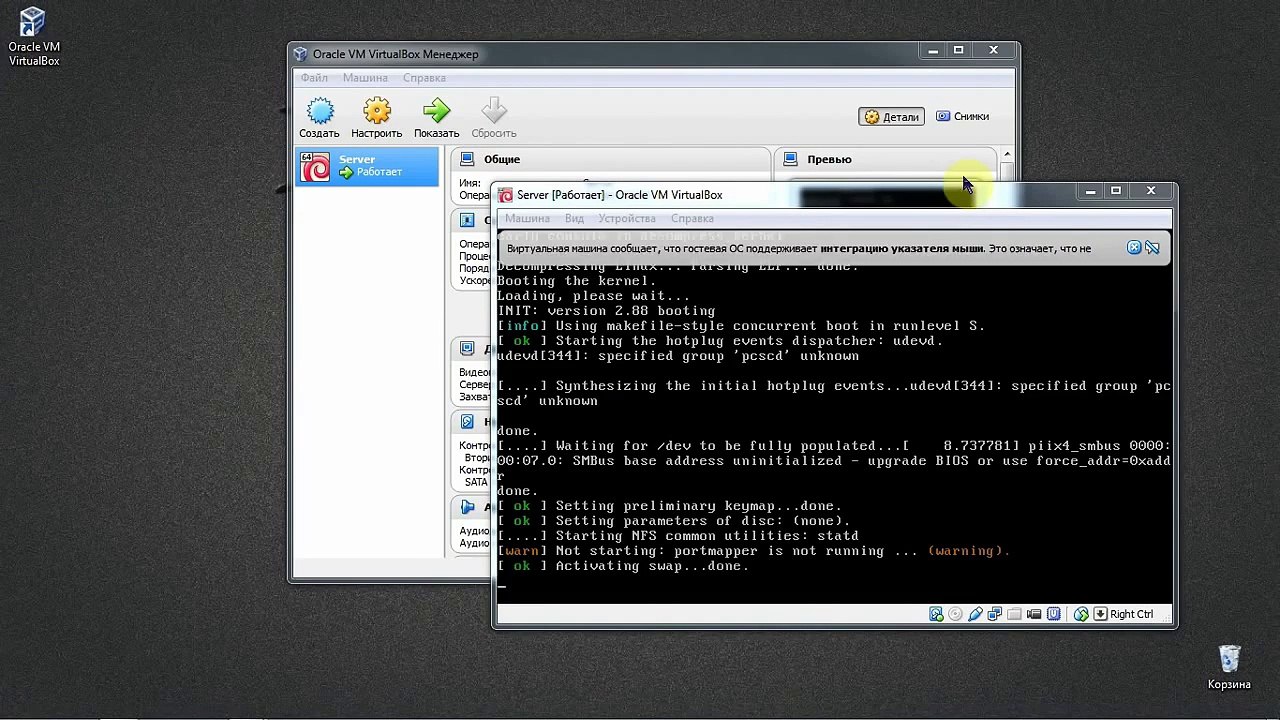Screen dimensions: 1280x720
Task: Click Создать to create a new VM
Action: (319, 118)
